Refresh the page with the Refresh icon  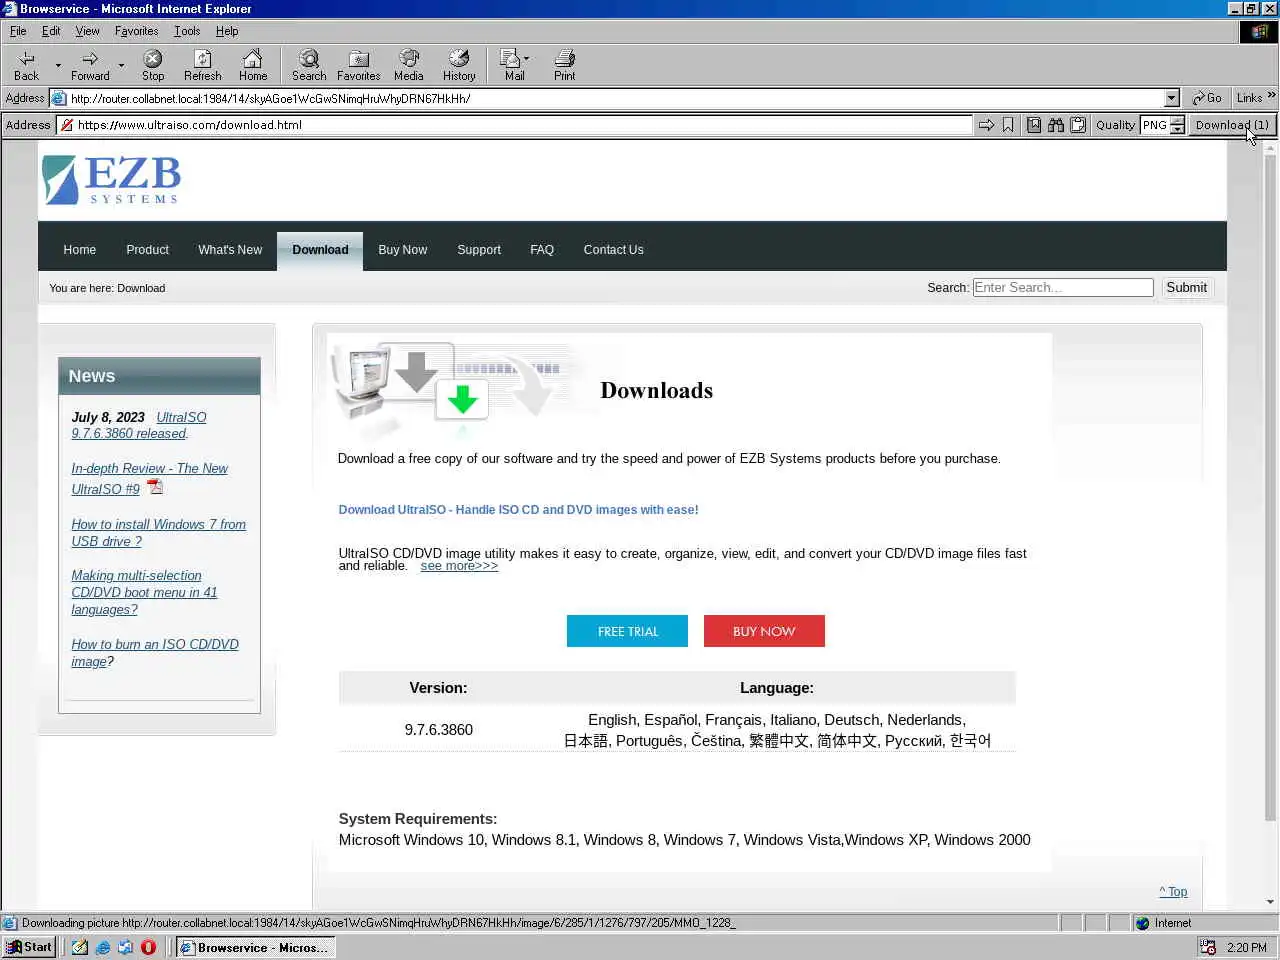(203, 66)
